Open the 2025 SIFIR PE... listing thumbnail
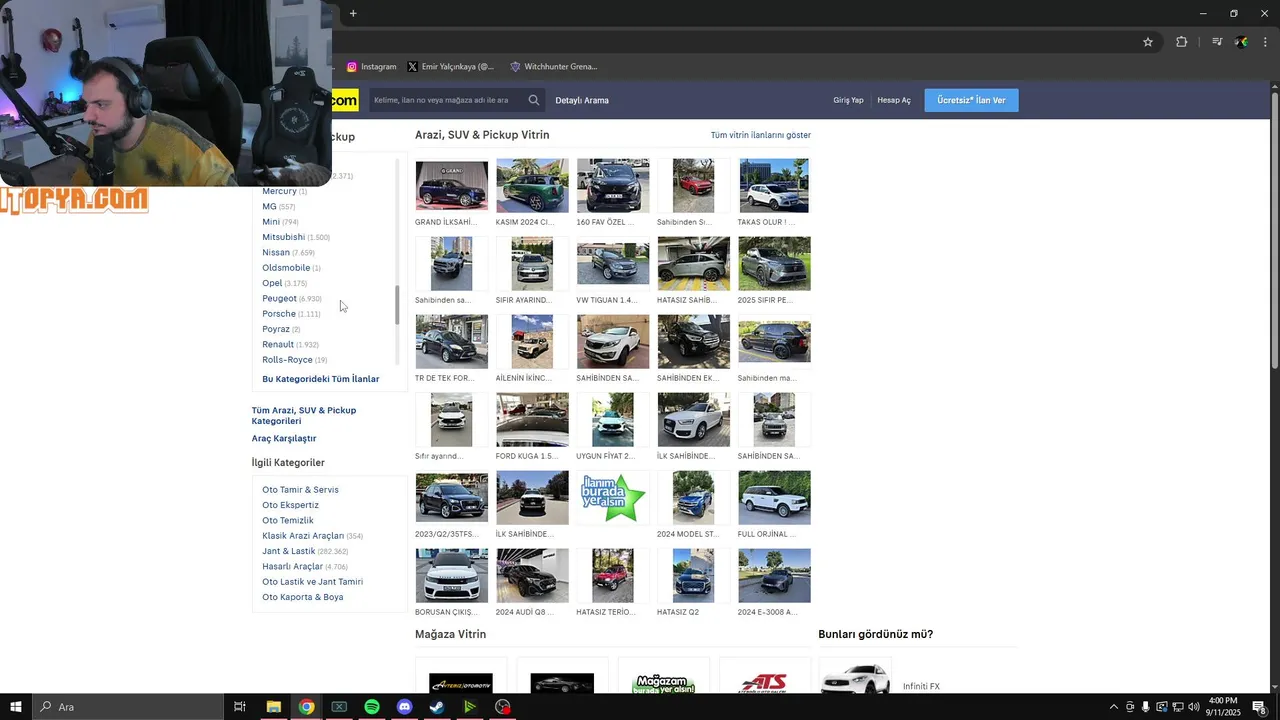Image resolution: width=1280 pixels, height=720 pixels. (x=774, y=263)
